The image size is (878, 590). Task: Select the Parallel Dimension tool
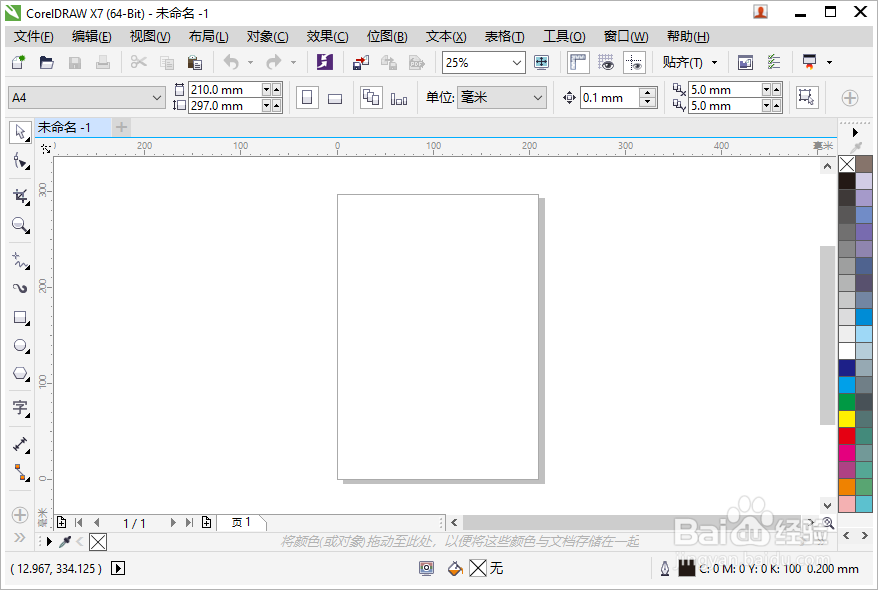20,444
